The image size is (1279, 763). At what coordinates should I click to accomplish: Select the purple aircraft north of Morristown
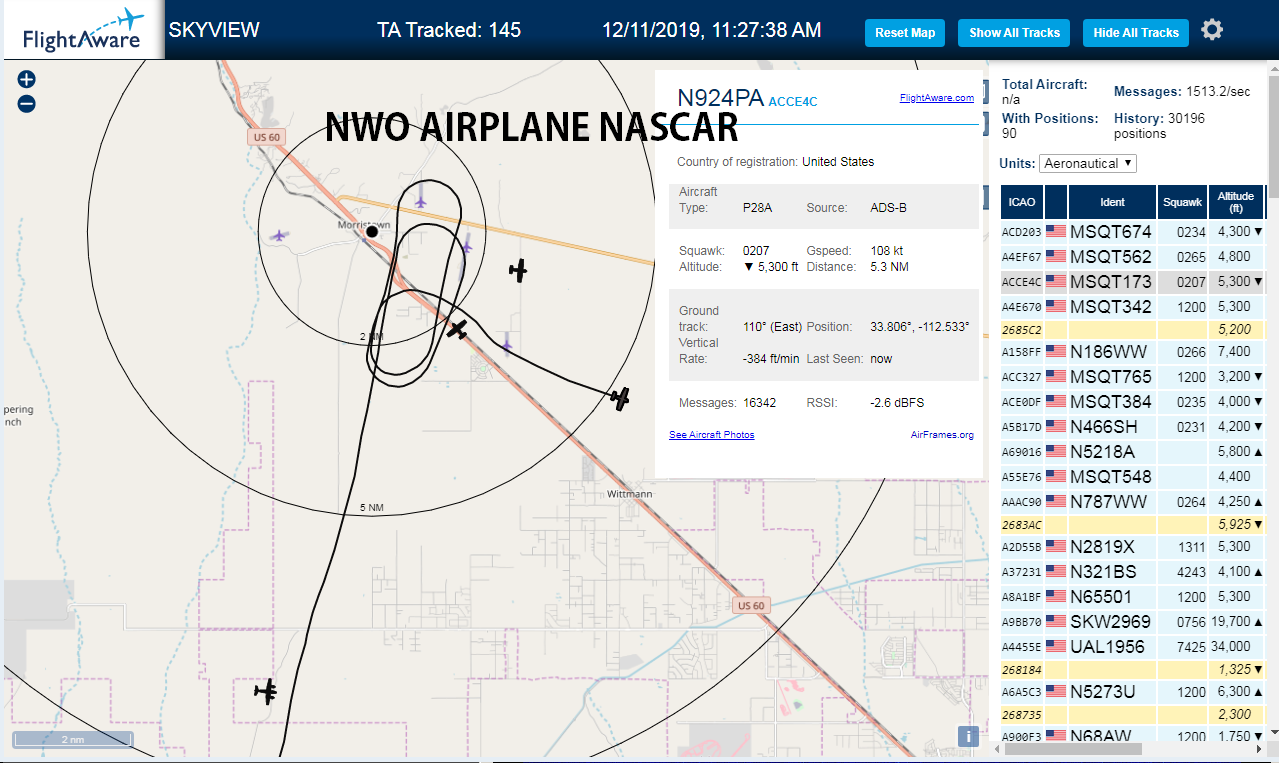(x=421, y=200)
